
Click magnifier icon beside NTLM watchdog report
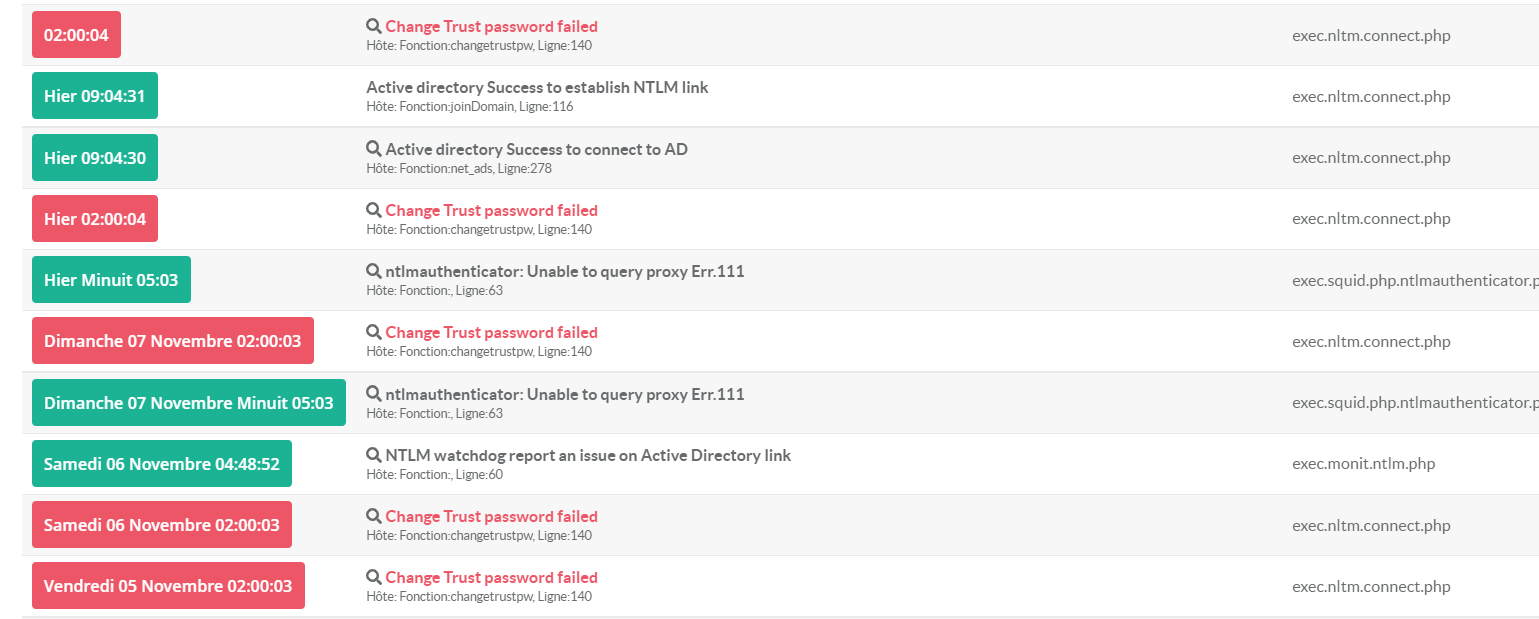pos(374,456)
